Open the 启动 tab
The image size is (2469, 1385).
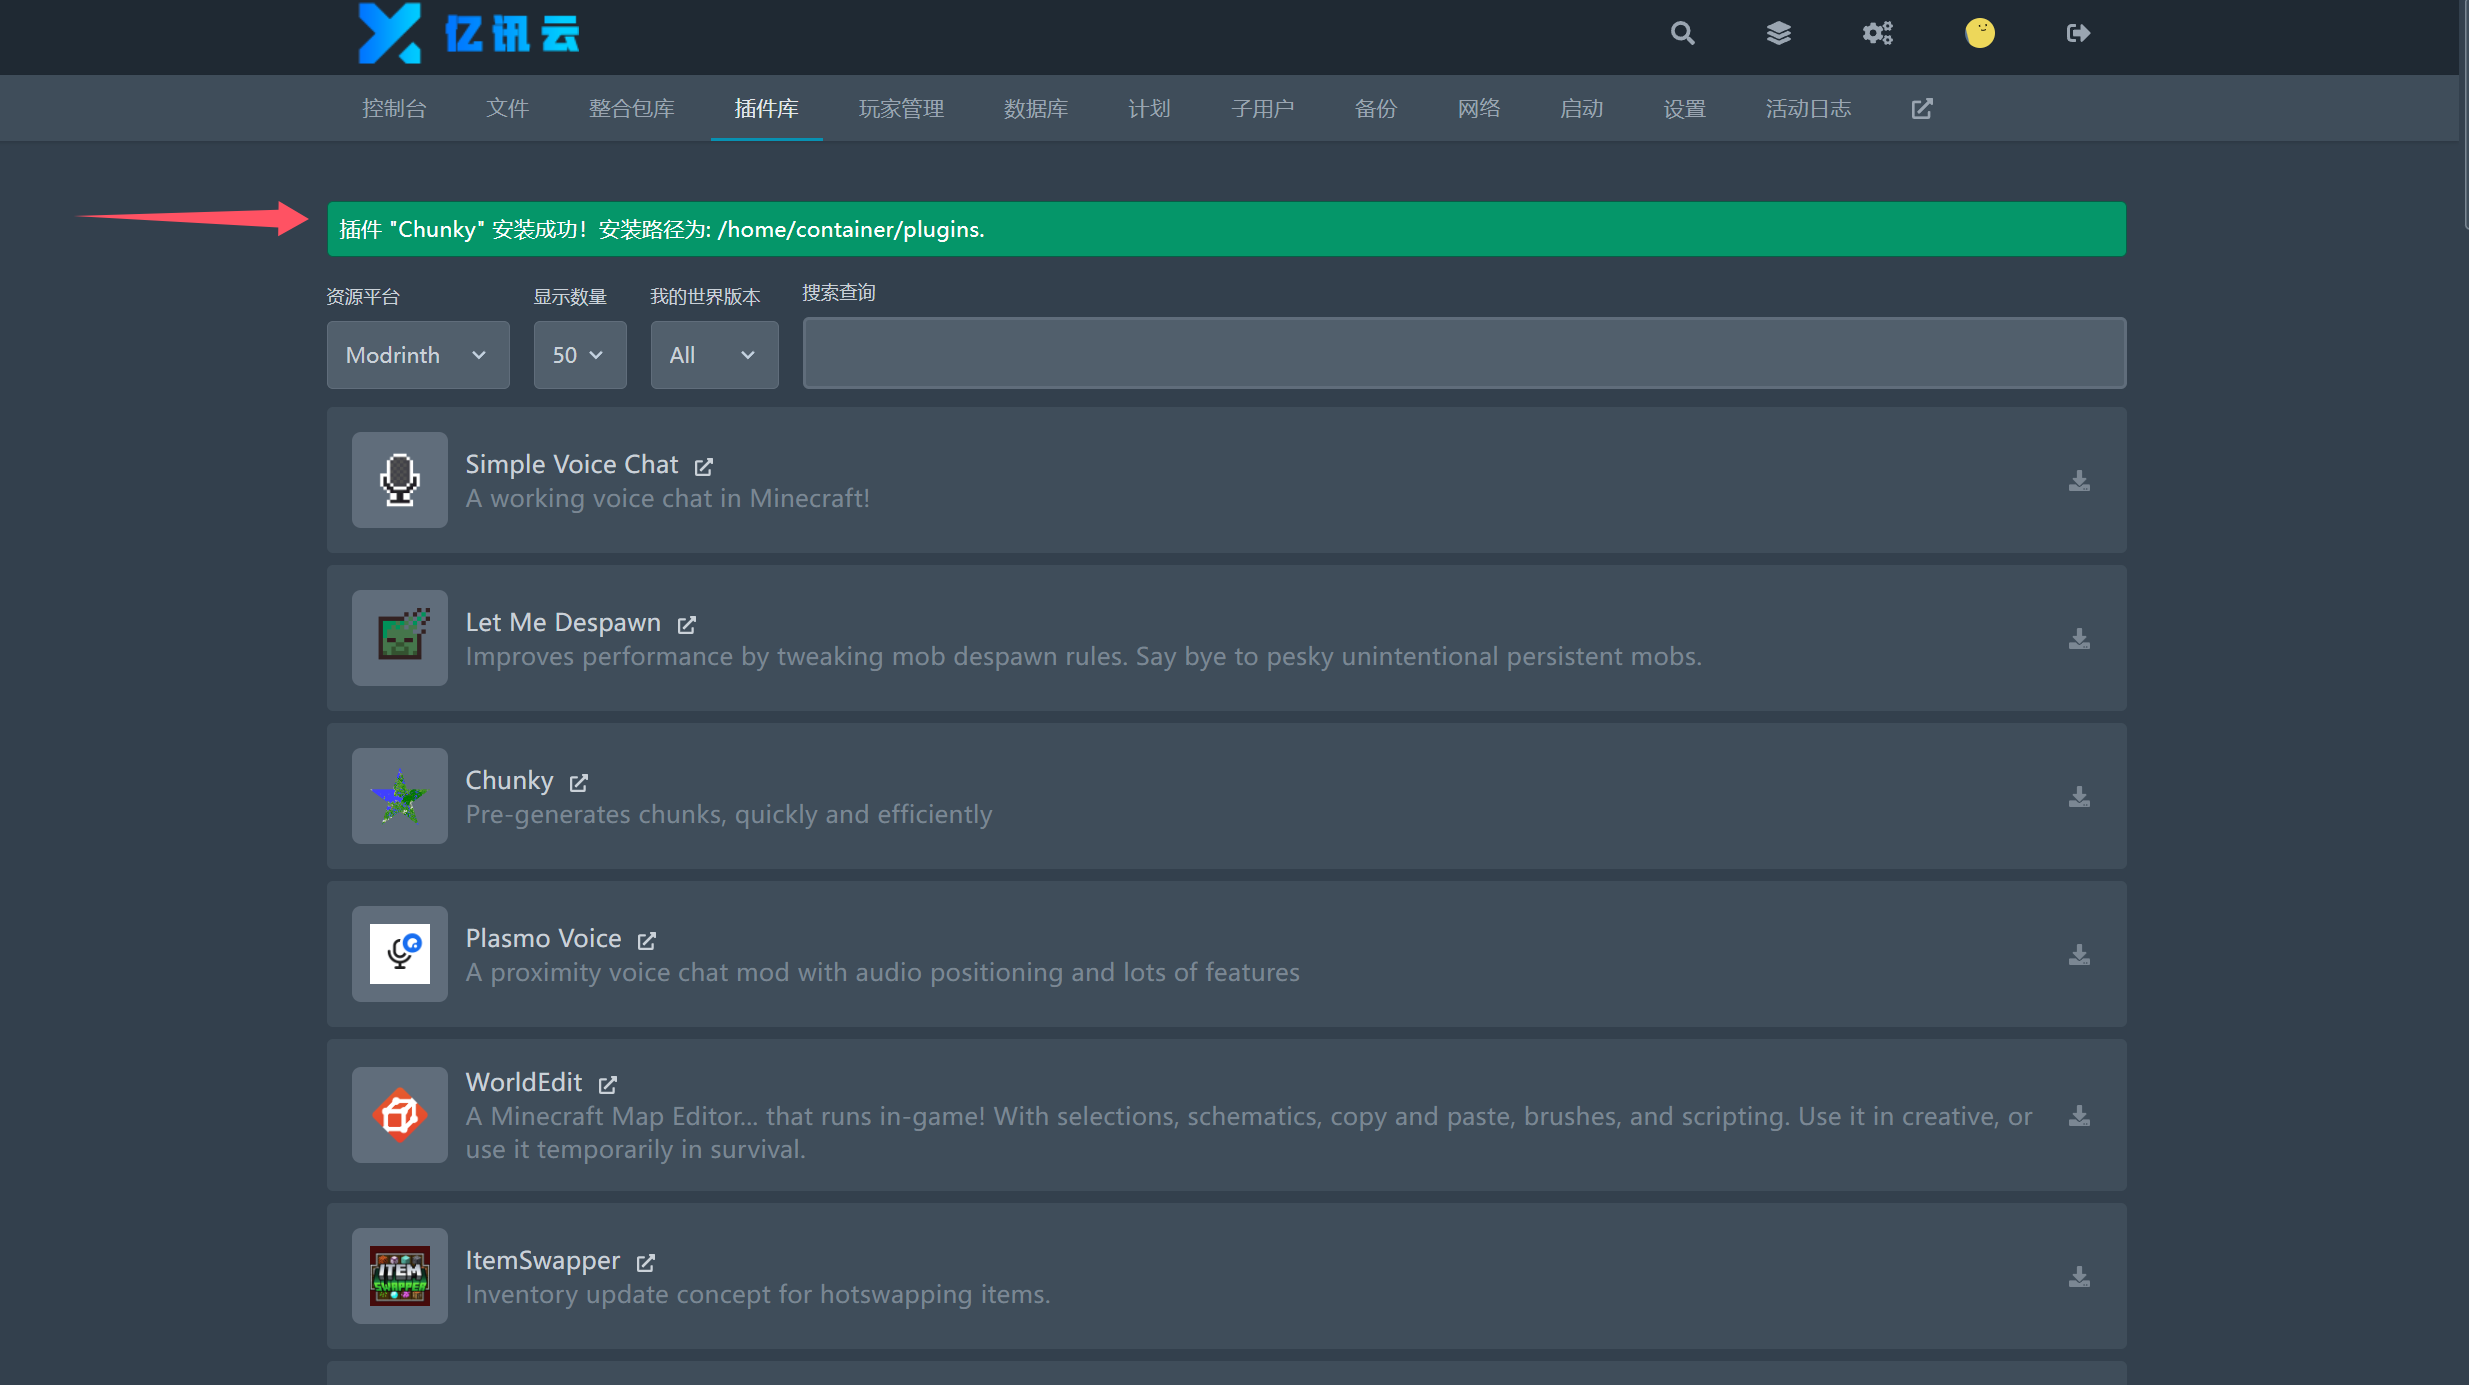(1581, 108)
